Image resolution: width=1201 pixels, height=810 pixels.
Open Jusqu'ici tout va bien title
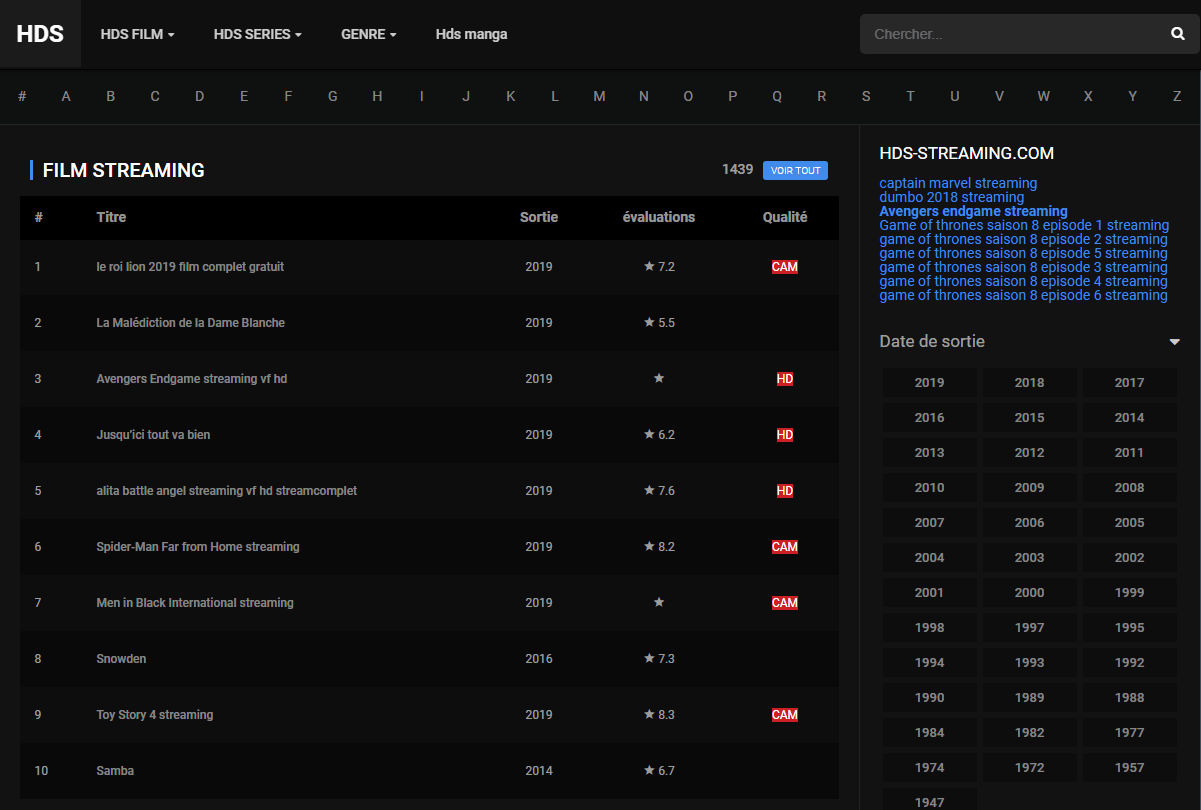click(153, 435)
